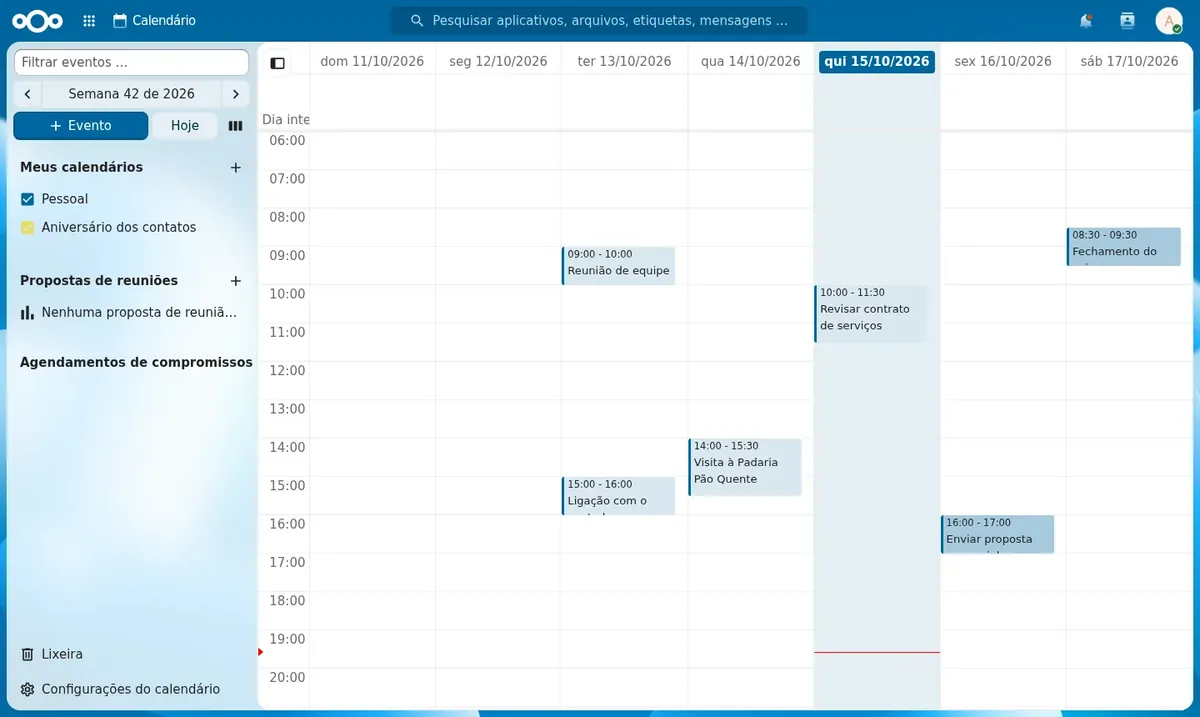
Task: Click the Dia inteiro all-day label
Action: 286,119
